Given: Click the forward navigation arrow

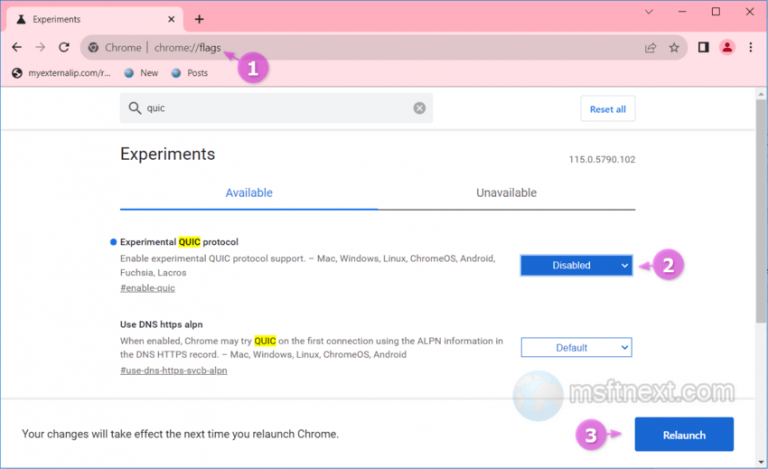Looking at the screenshot, I should (40, 47).
